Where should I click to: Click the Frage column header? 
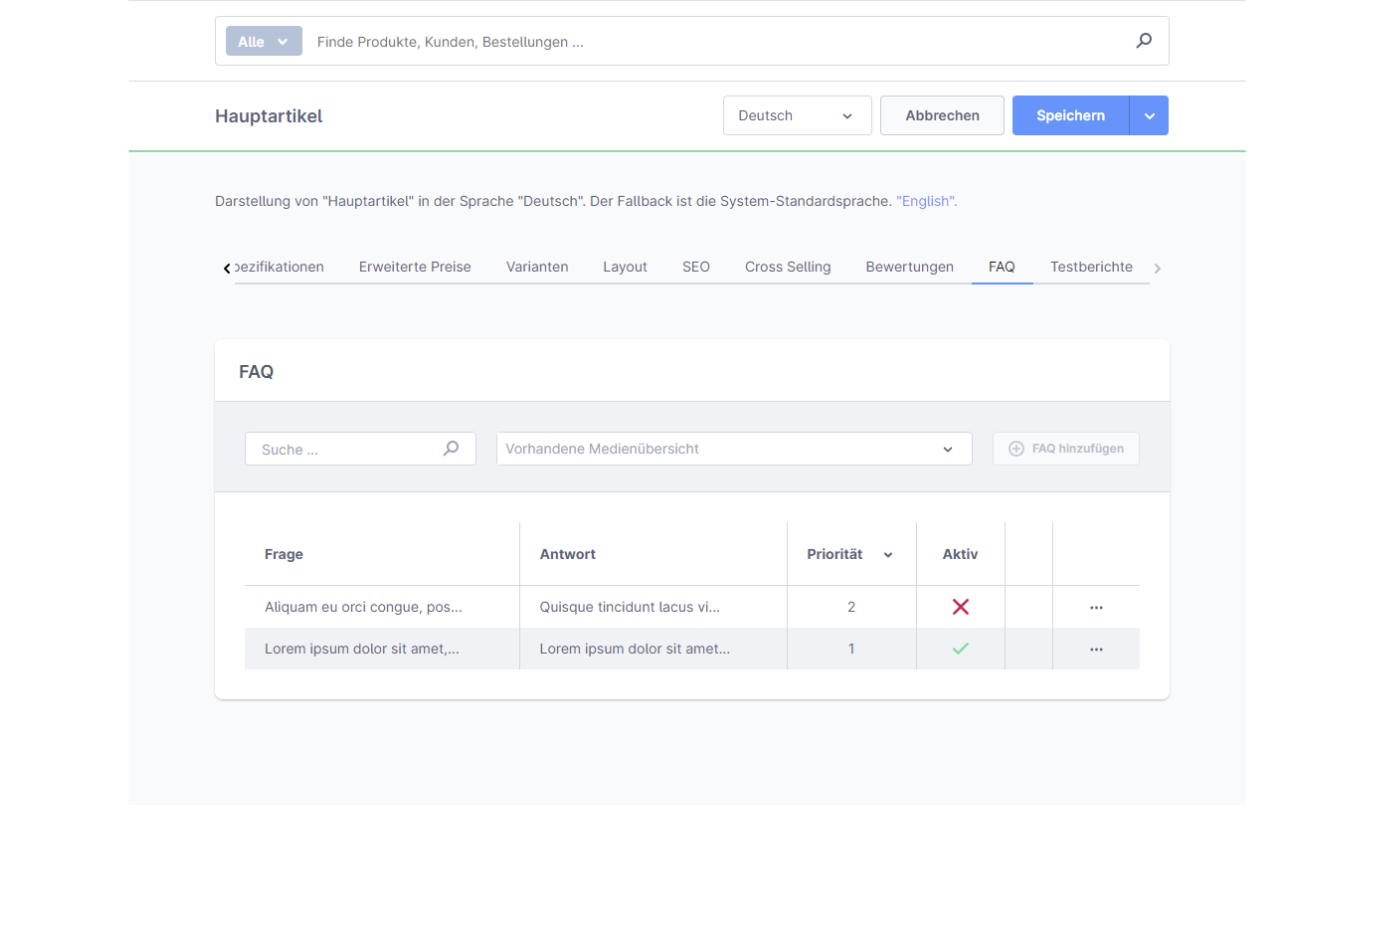[x=284, y=554]
